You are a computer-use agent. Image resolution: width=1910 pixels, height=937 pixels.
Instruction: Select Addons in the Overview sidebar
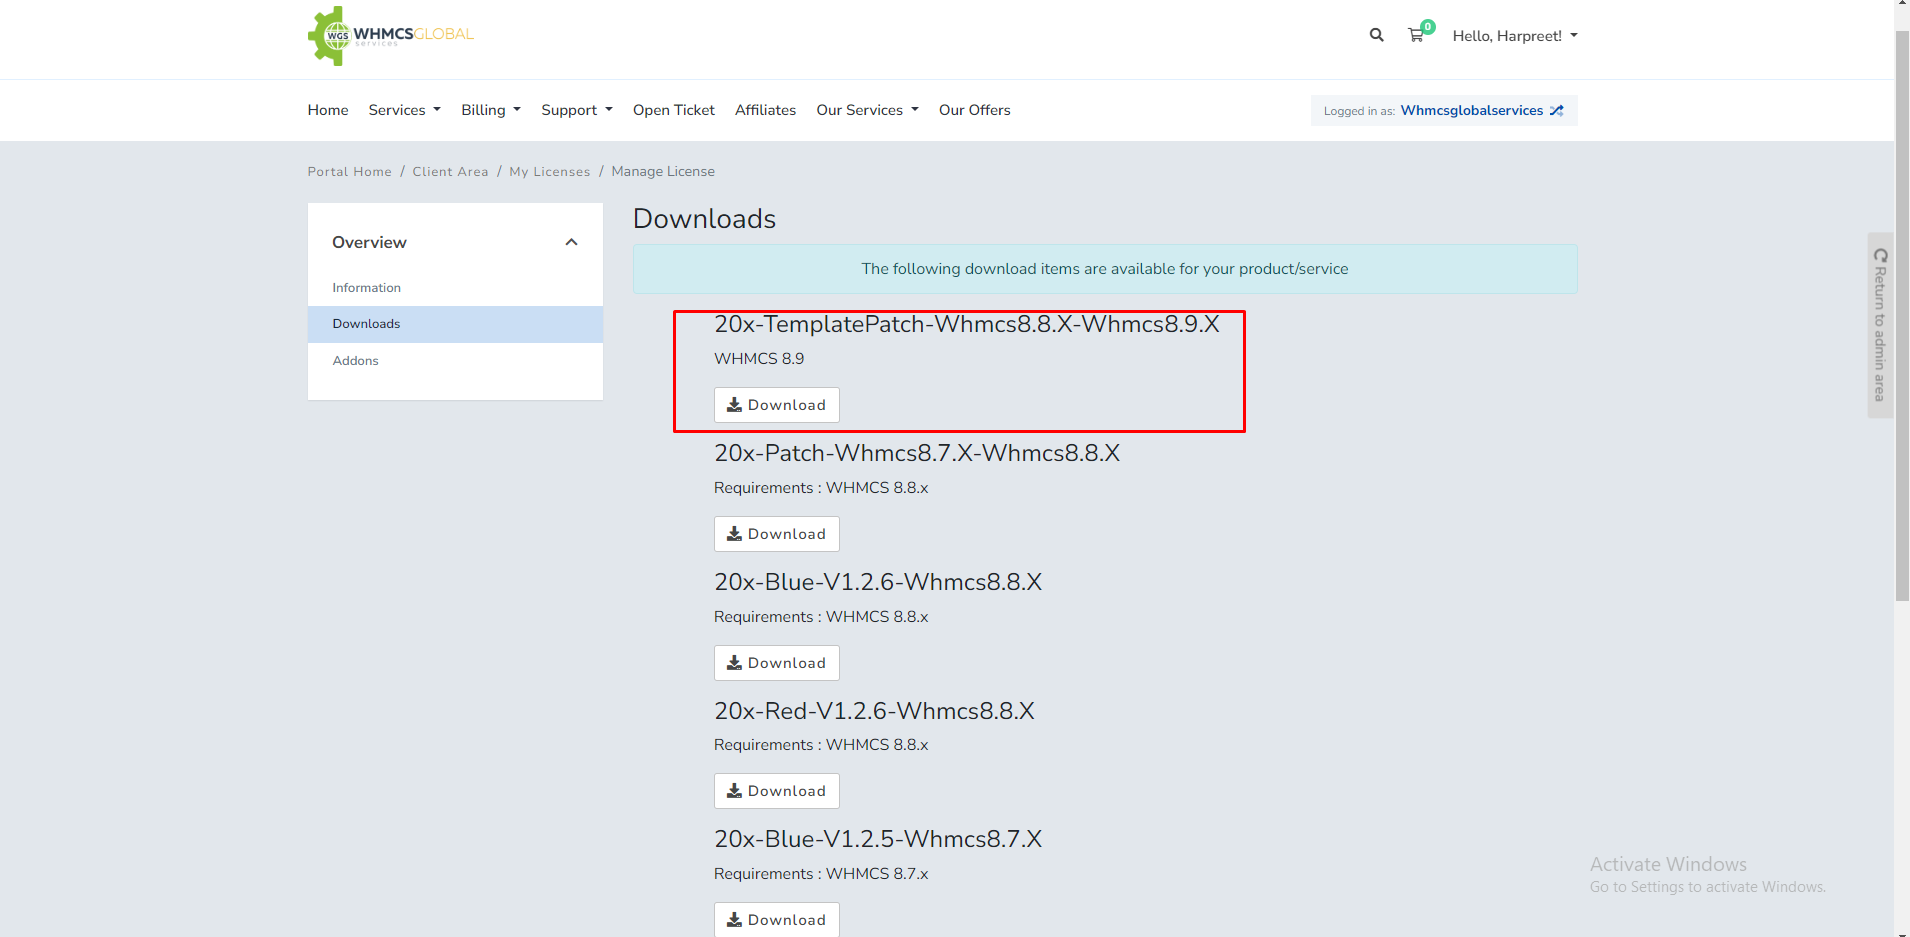(x=355, y=361)
